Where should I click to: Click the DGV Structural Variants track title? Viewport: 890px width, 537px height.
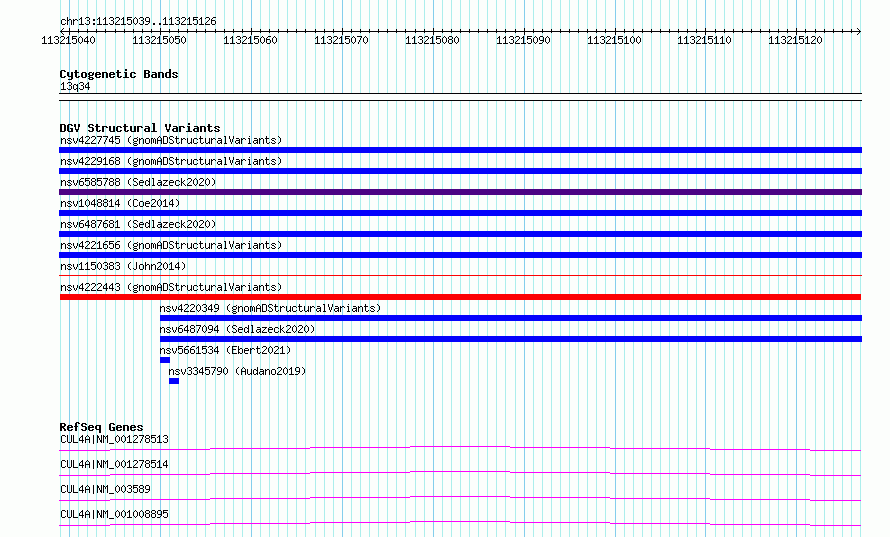coord(140,128)
